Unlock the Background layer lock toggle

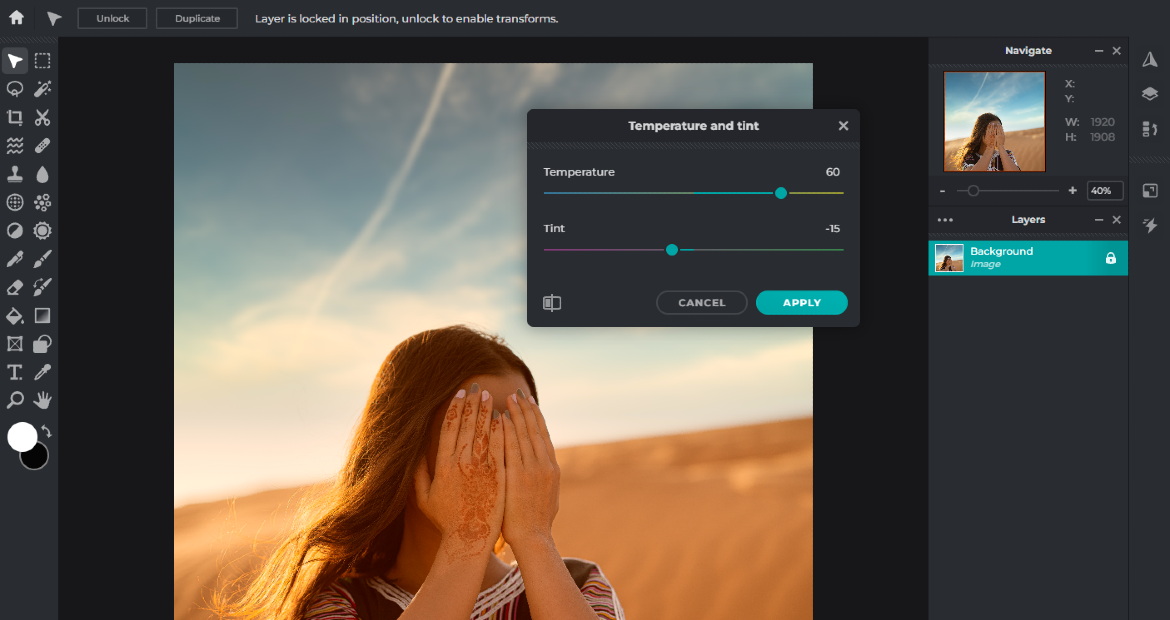(x=1110, y=257)
